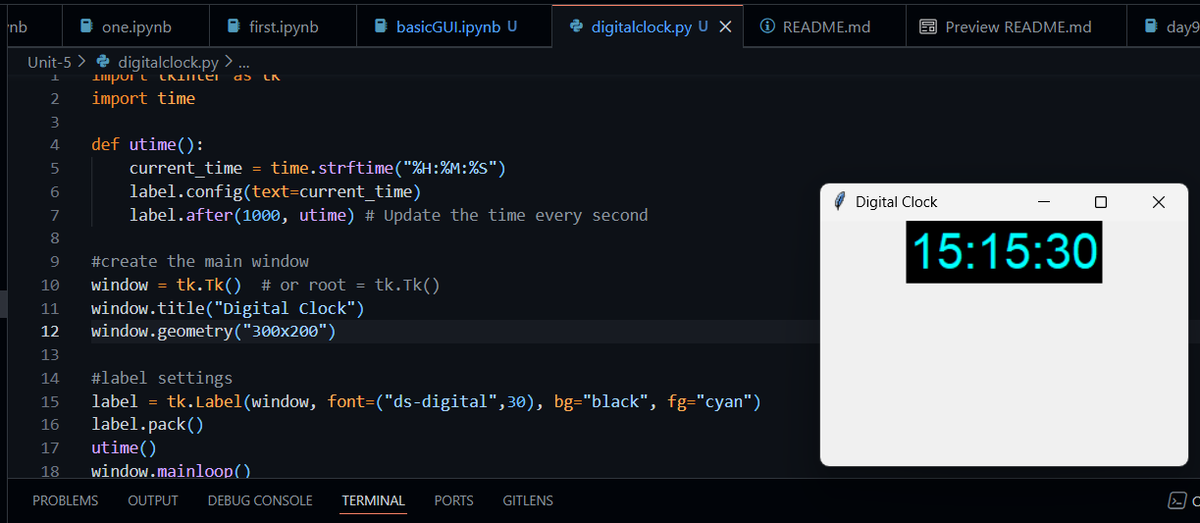Switch to the DEBUG CONSOLE panel
1200x523 pixels.
pyautogui.click(x=260, y=500)
